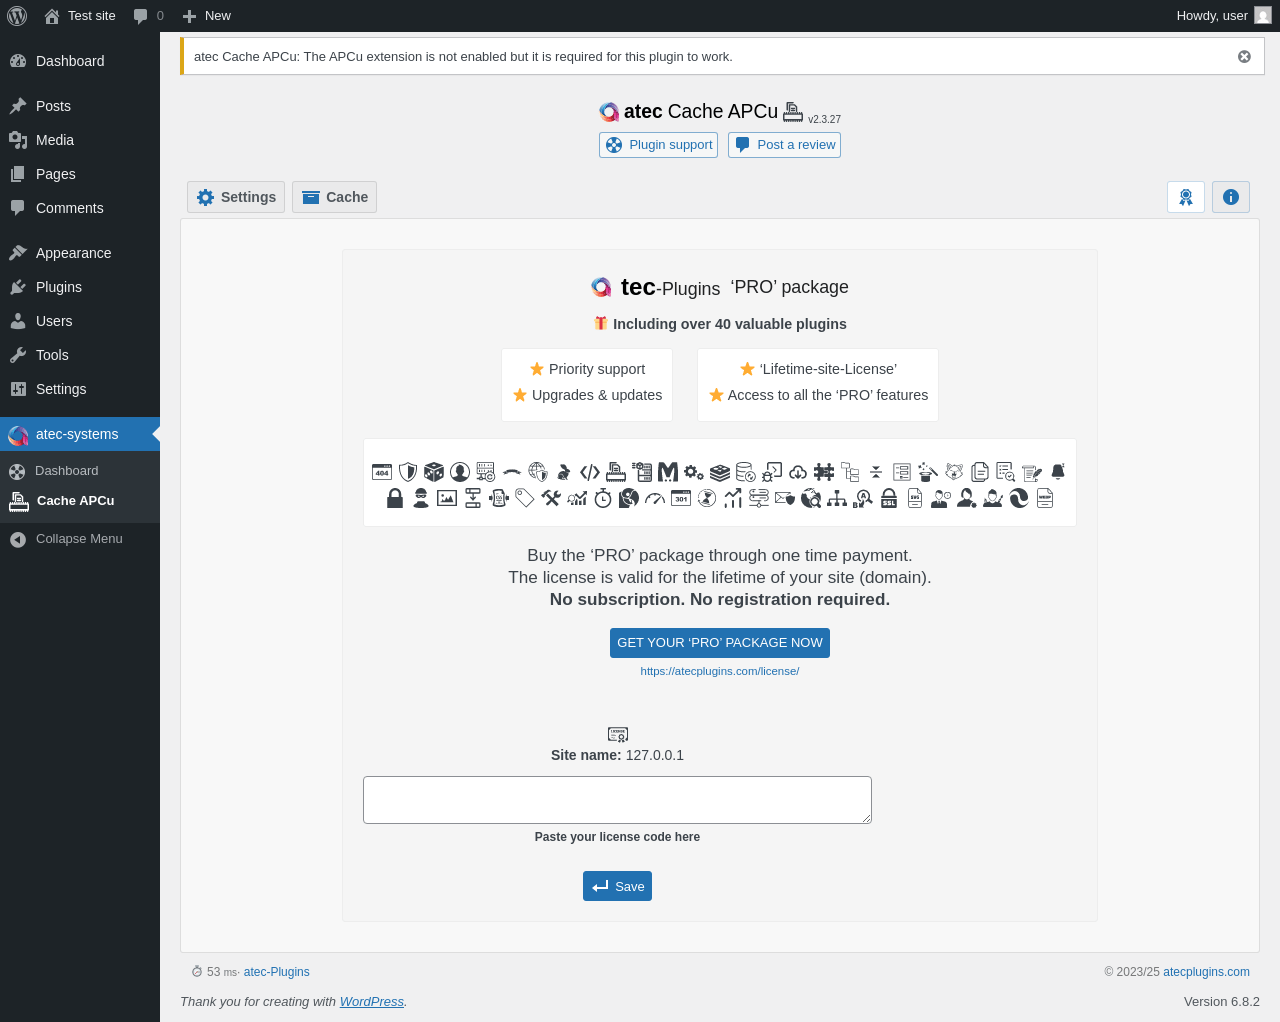Click the magic hat and wand icon
This screenshot has width=1280, height=1022.
coord(928,472)
